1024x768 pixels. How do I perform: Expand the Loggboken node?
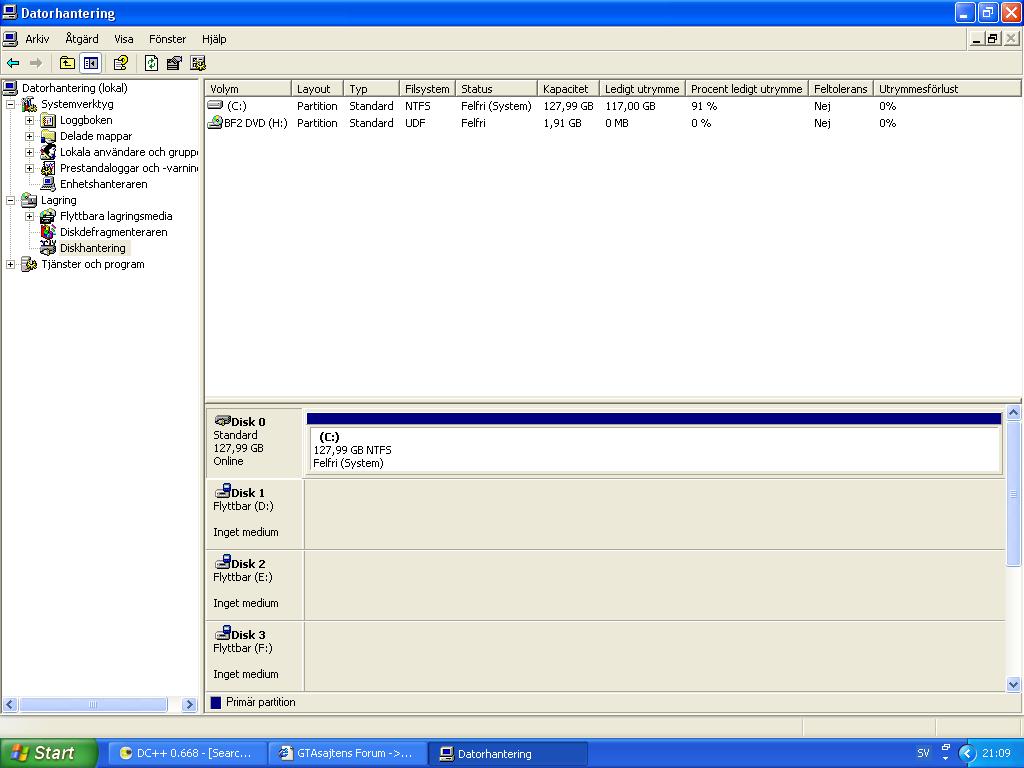tap(29, 120)
